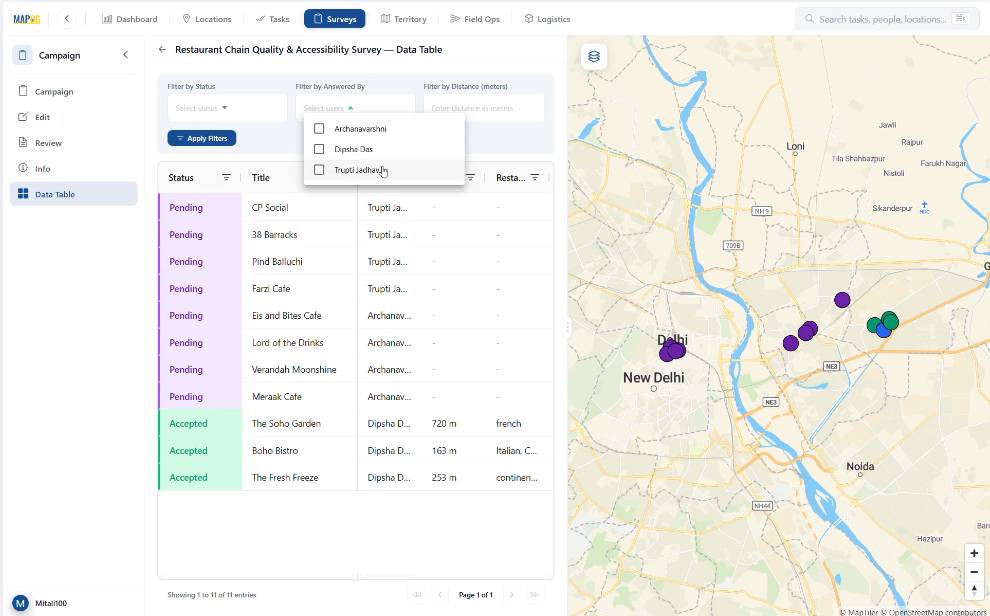
Task: Open the Campaign sidebar item
Action: pos(74,92)
